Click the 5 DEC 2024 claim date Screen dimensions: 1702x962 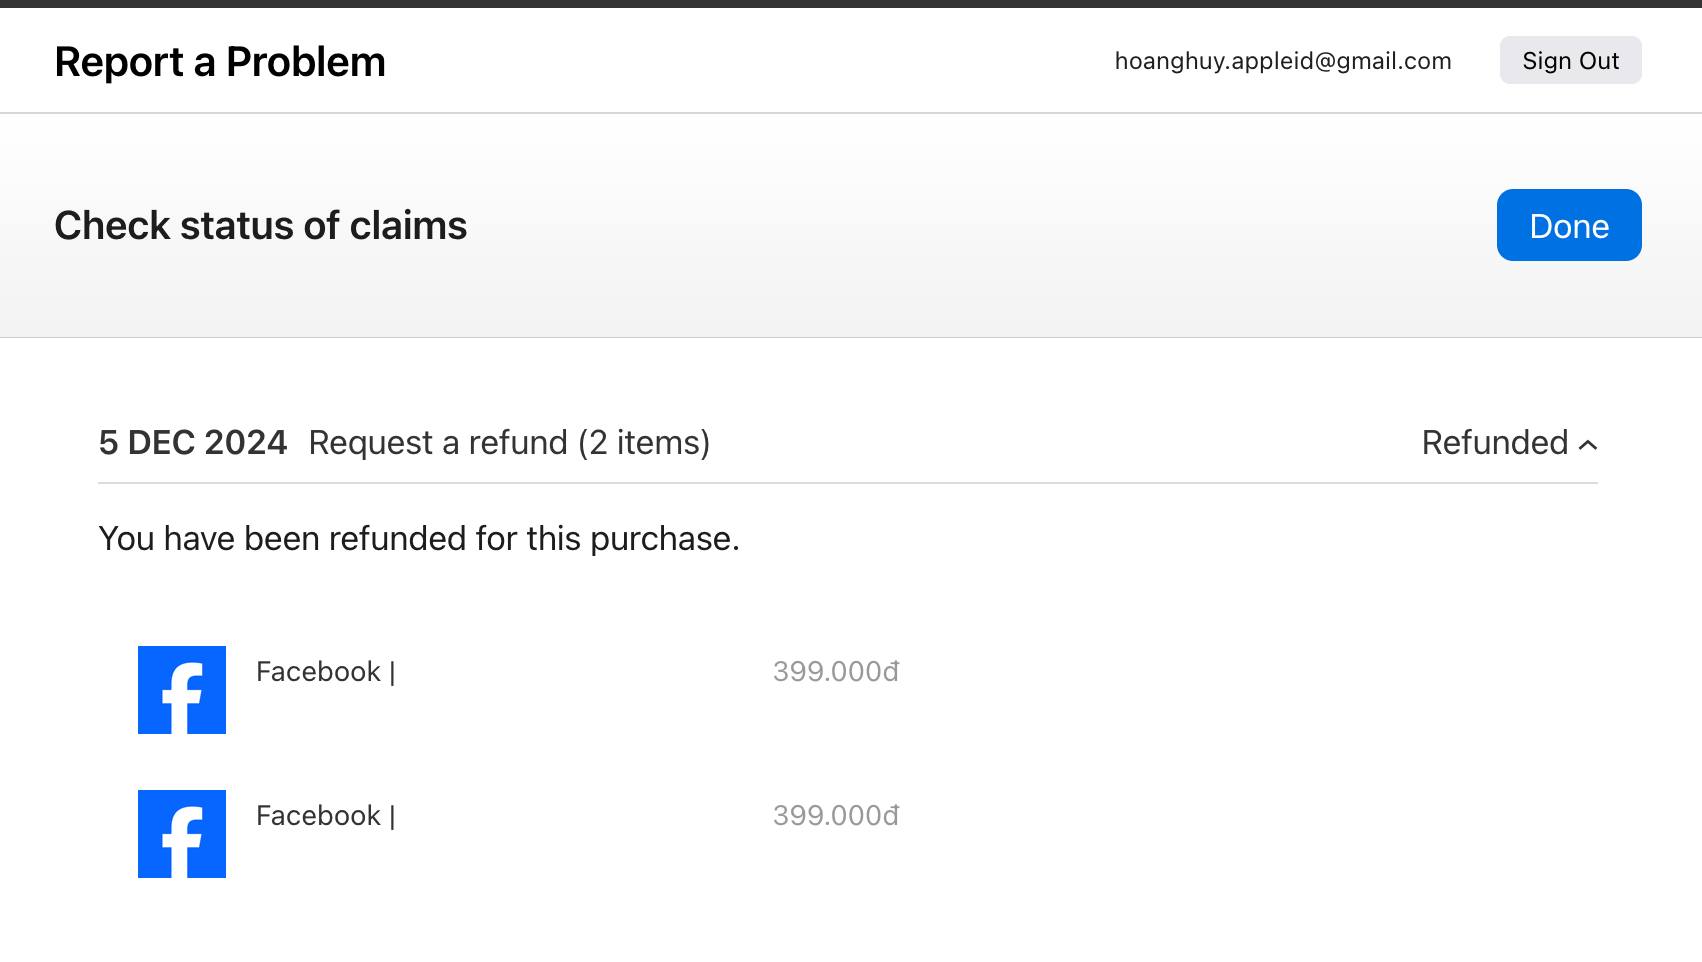pyautogui.click(x=193, y=443)
